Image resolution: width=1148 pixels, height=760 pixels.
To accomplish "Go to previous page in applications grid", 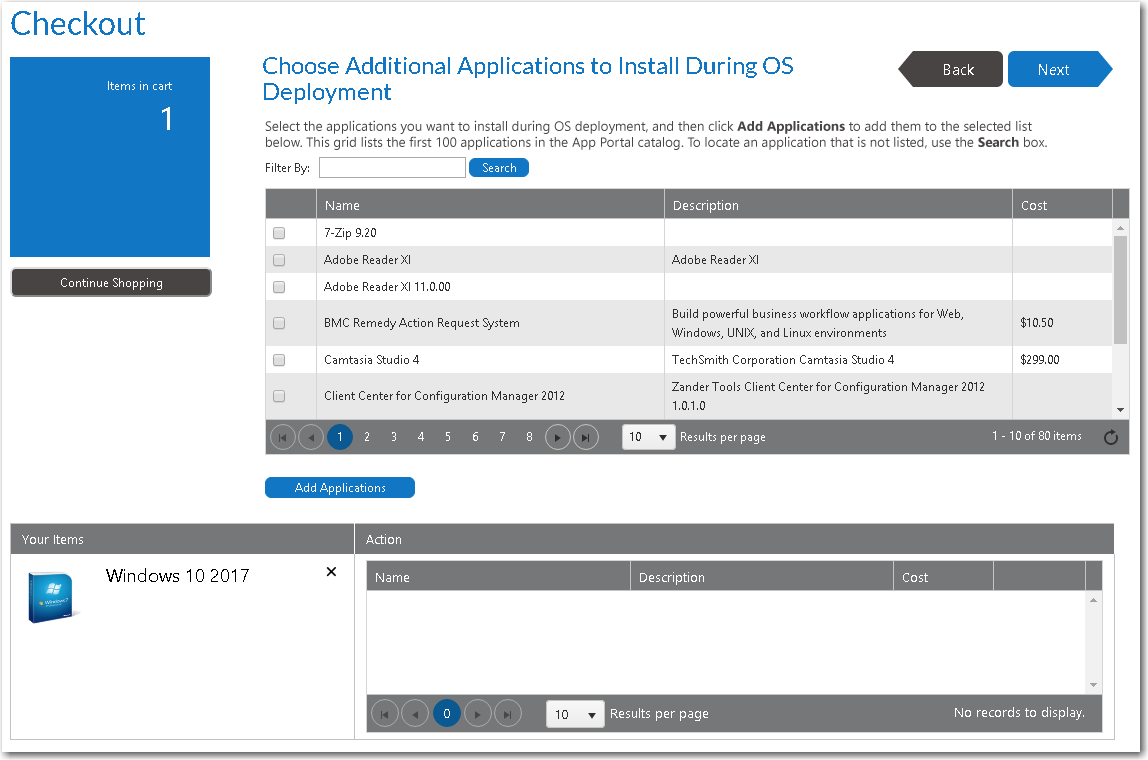I will [311, 437].
